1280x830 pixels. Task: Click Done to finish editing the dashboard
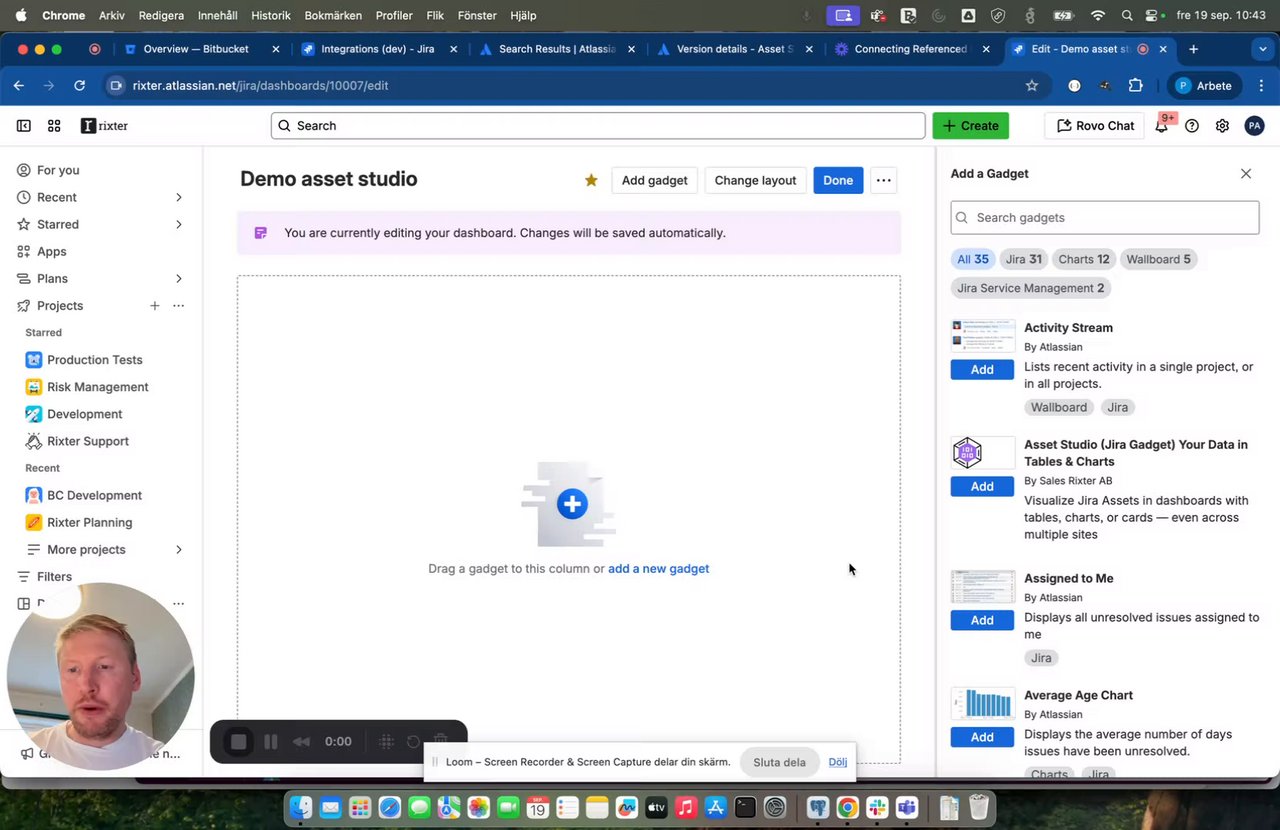[838, 180]
